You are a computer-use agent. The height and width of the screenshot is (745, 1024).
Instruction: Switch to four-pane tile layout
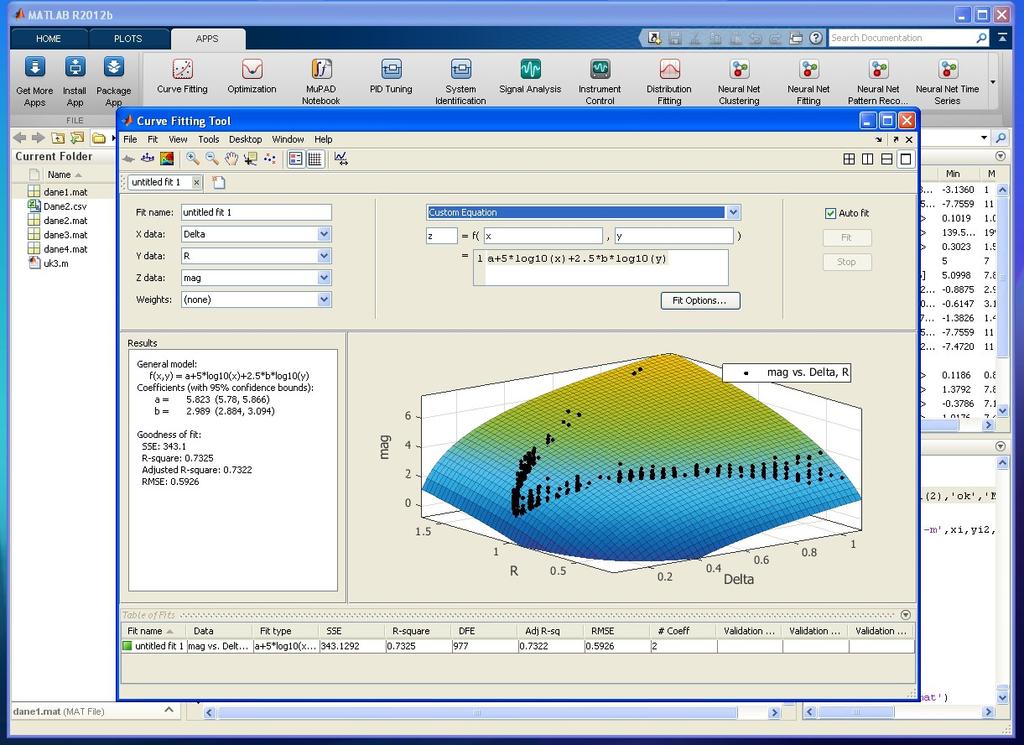pos(849,159)
